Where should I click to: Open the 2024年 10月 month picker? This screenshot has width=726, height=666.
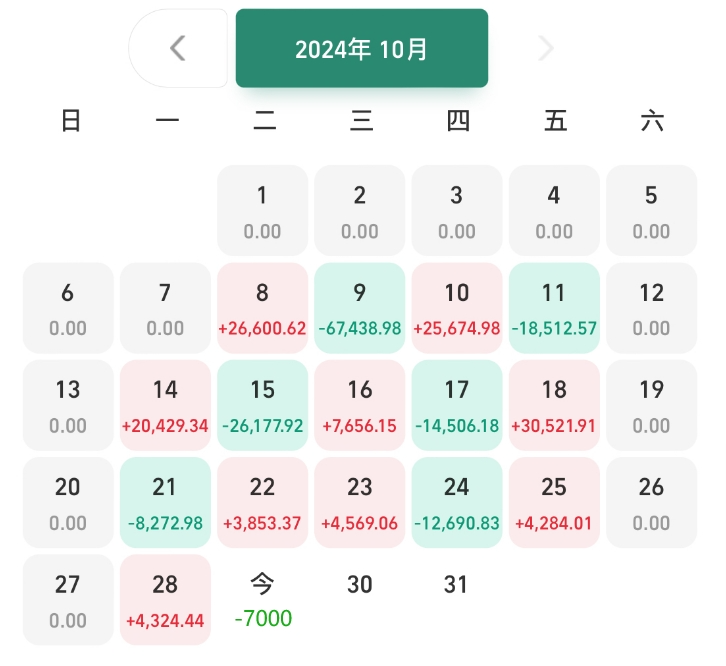tap(362, 48)
